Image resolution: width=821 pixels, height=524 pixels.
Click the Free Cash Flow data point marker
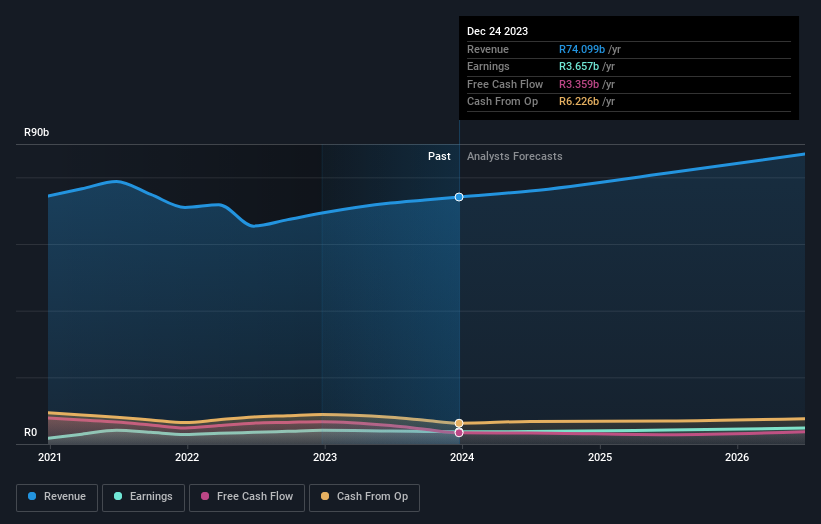(x=459, y=432)
